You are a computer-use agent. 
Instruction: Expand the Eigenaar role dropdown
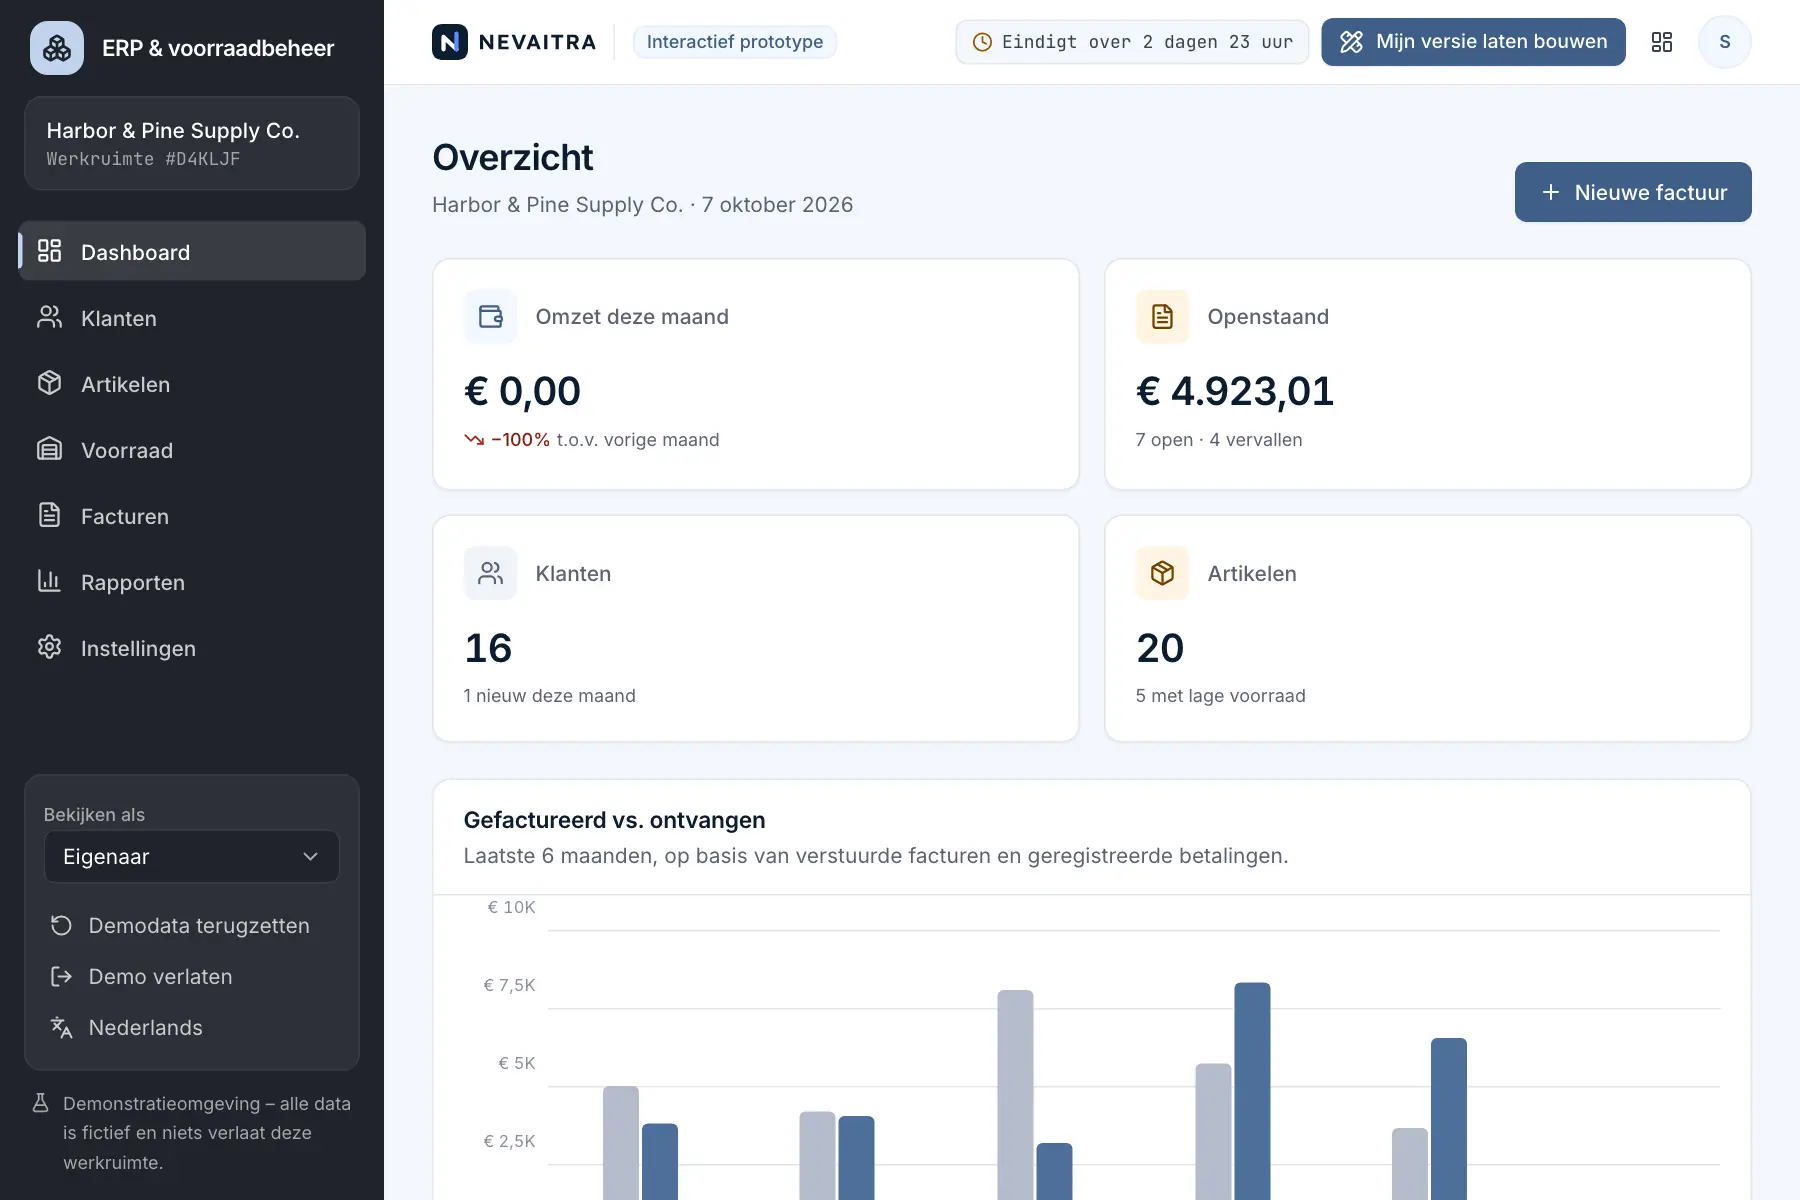tap(192, 857)
